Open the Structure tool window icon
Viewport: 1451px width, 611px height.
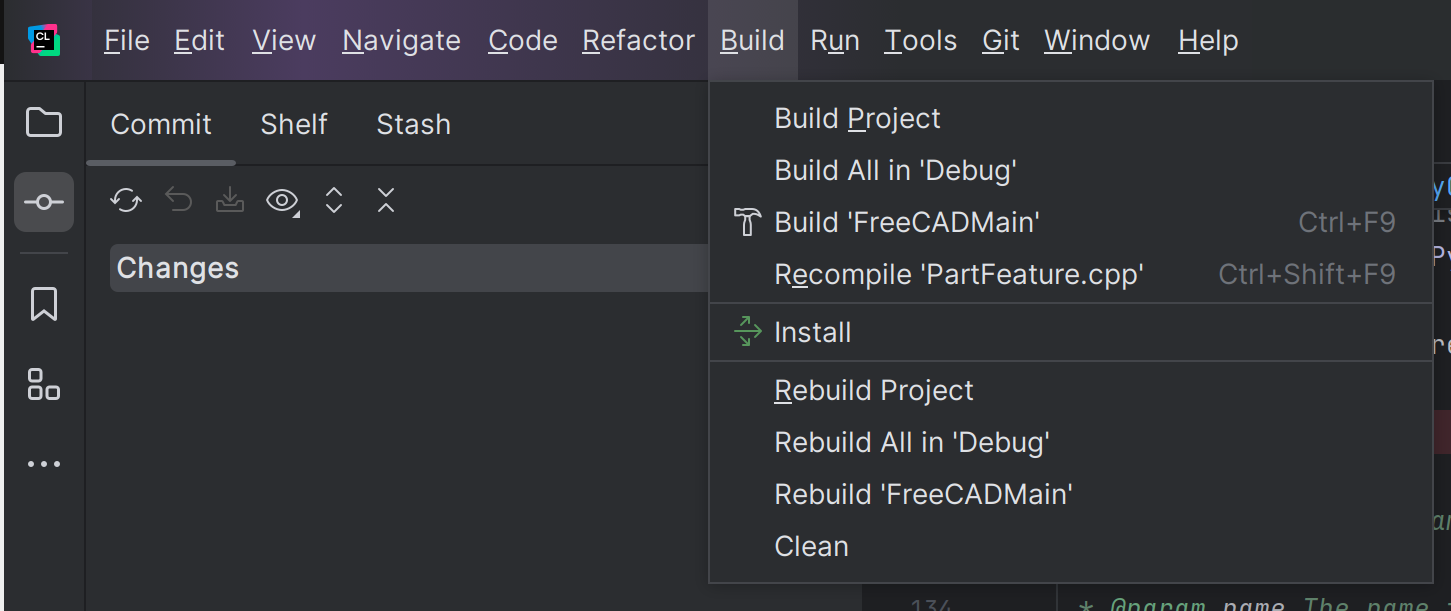tap(44, 384)
